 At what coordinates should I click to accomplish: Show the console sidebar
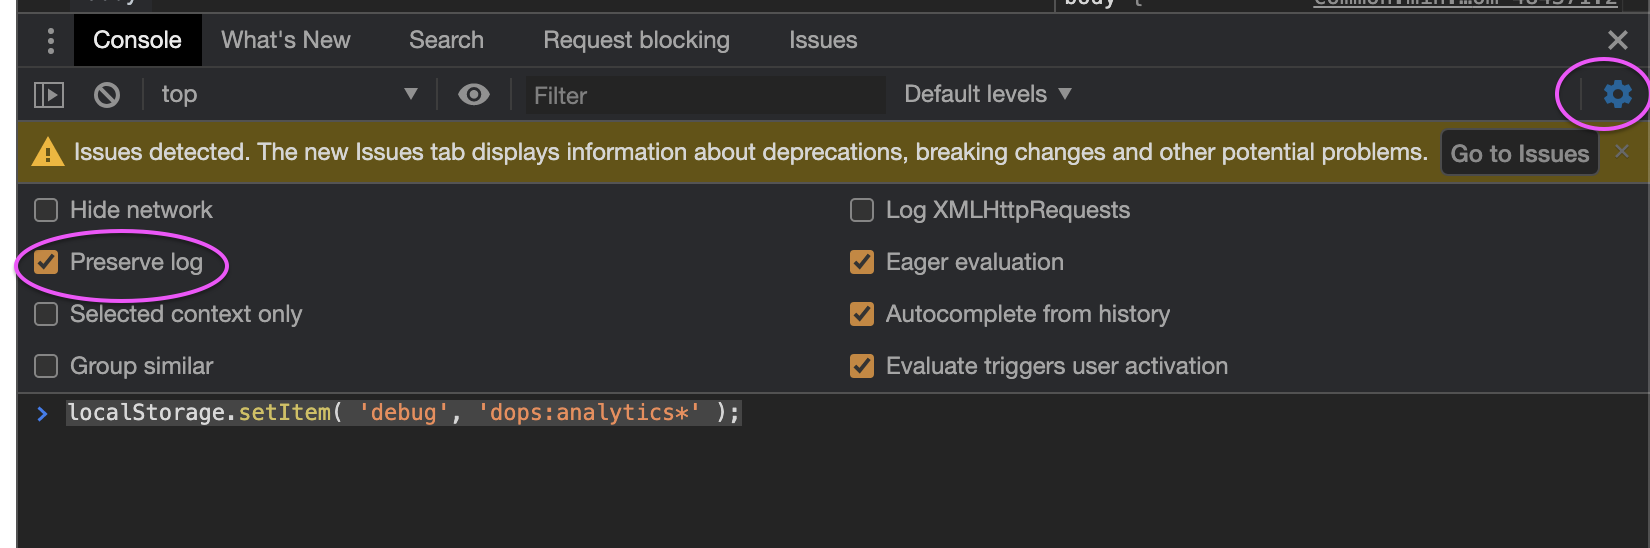[49, 95]
